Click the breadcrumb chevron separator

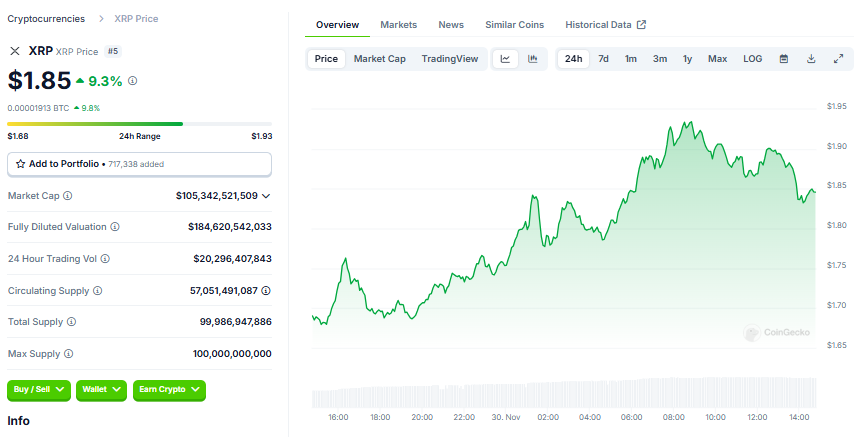click(x=101, y=19)
